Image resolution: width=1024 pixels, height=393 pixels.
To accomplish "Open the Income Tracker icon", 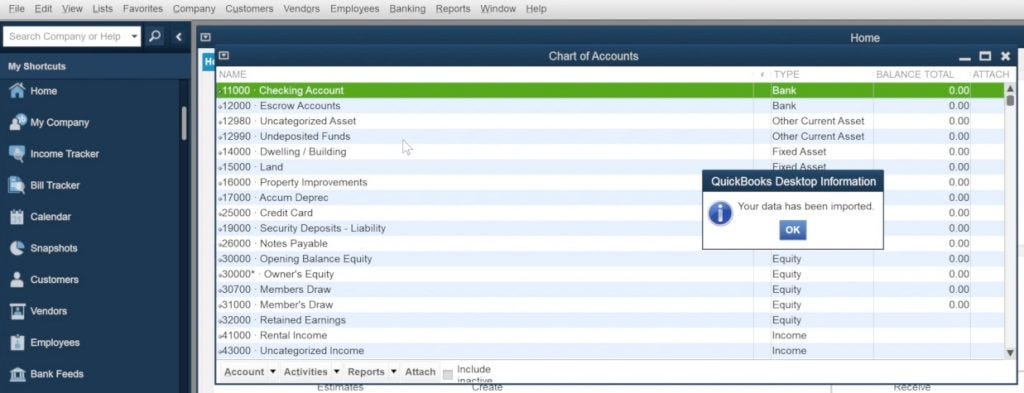I will pos(18,153).
